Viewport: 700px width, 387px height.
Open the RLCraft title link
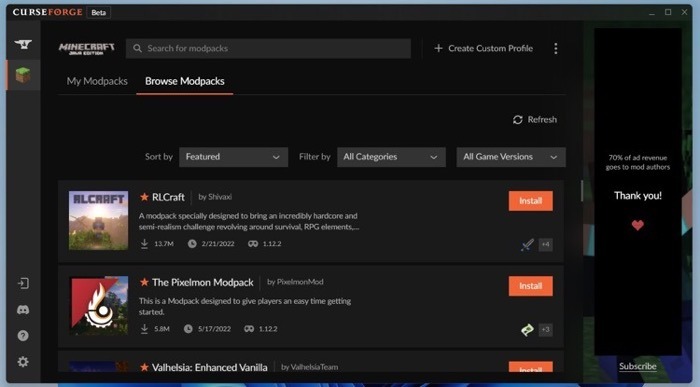pyautogui.click(x=168, y=197)
